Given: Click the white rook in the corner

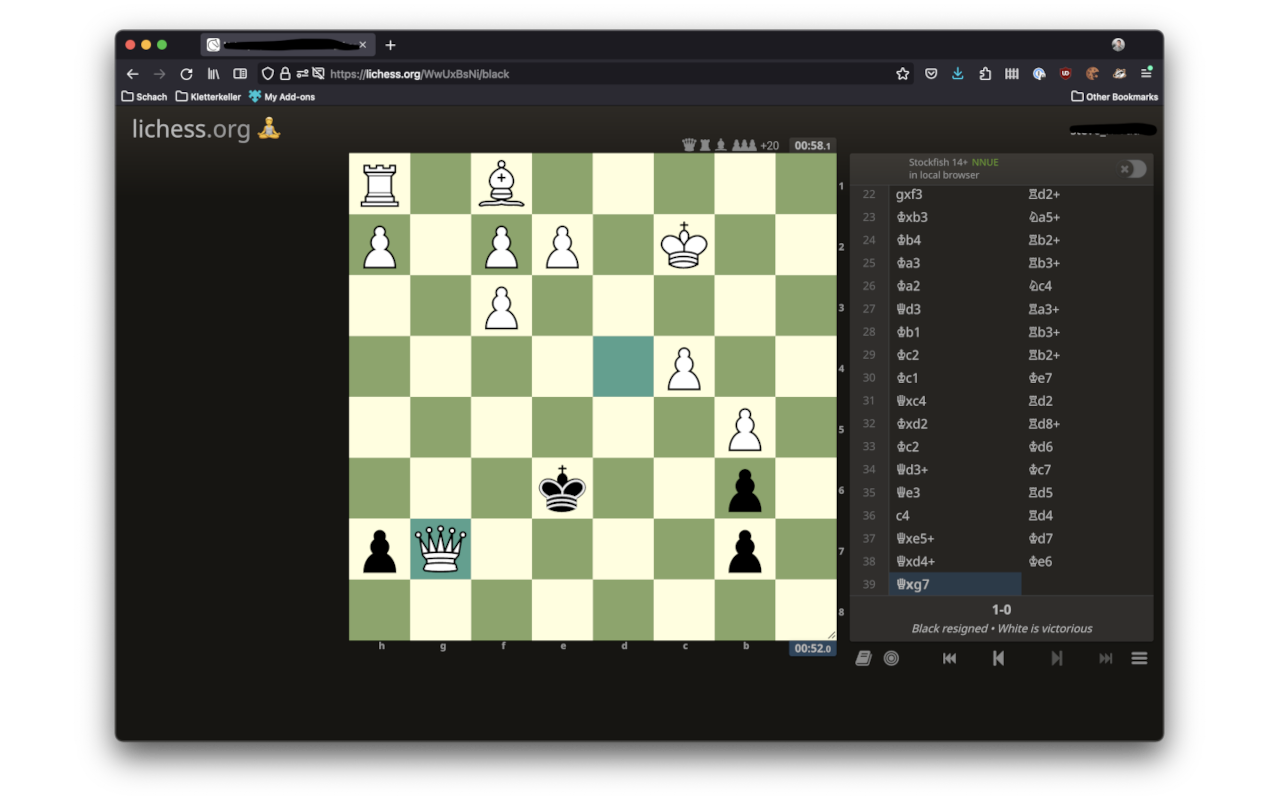Looking at the screenshot, I should click(x=379, y=184).
